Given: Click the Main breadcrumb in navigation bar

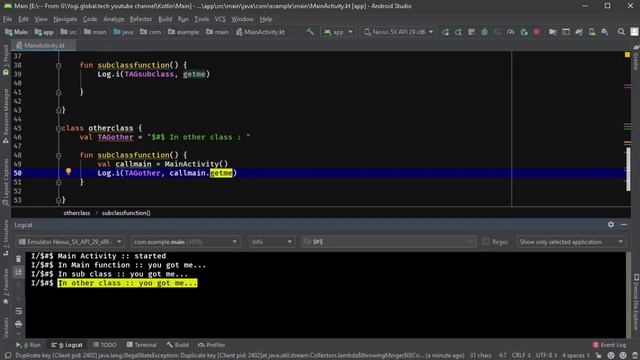Looking at the screenshot, I should (17, 32).
